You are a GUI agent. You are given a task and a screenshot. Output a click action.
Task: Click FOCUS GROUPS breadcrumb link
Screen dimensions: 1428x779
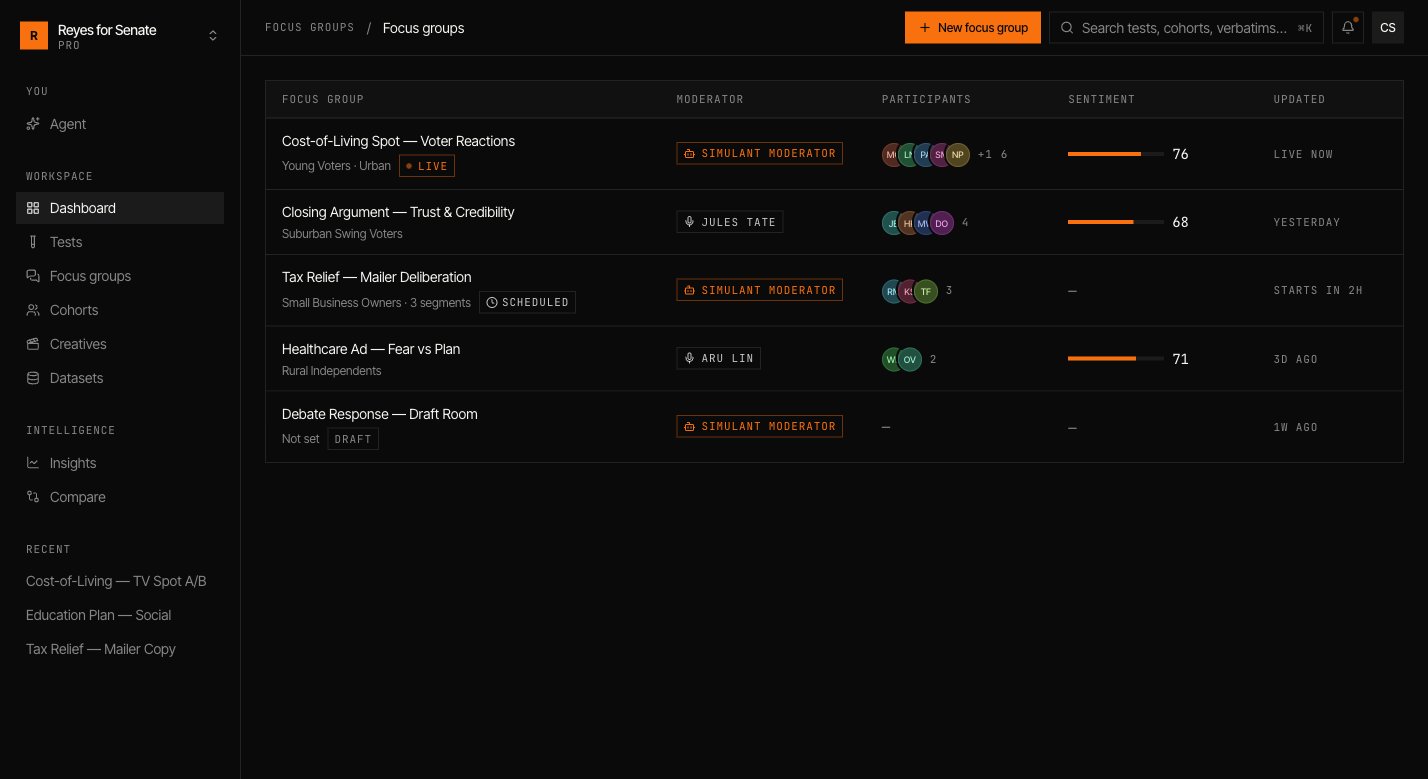click(309, 28)
